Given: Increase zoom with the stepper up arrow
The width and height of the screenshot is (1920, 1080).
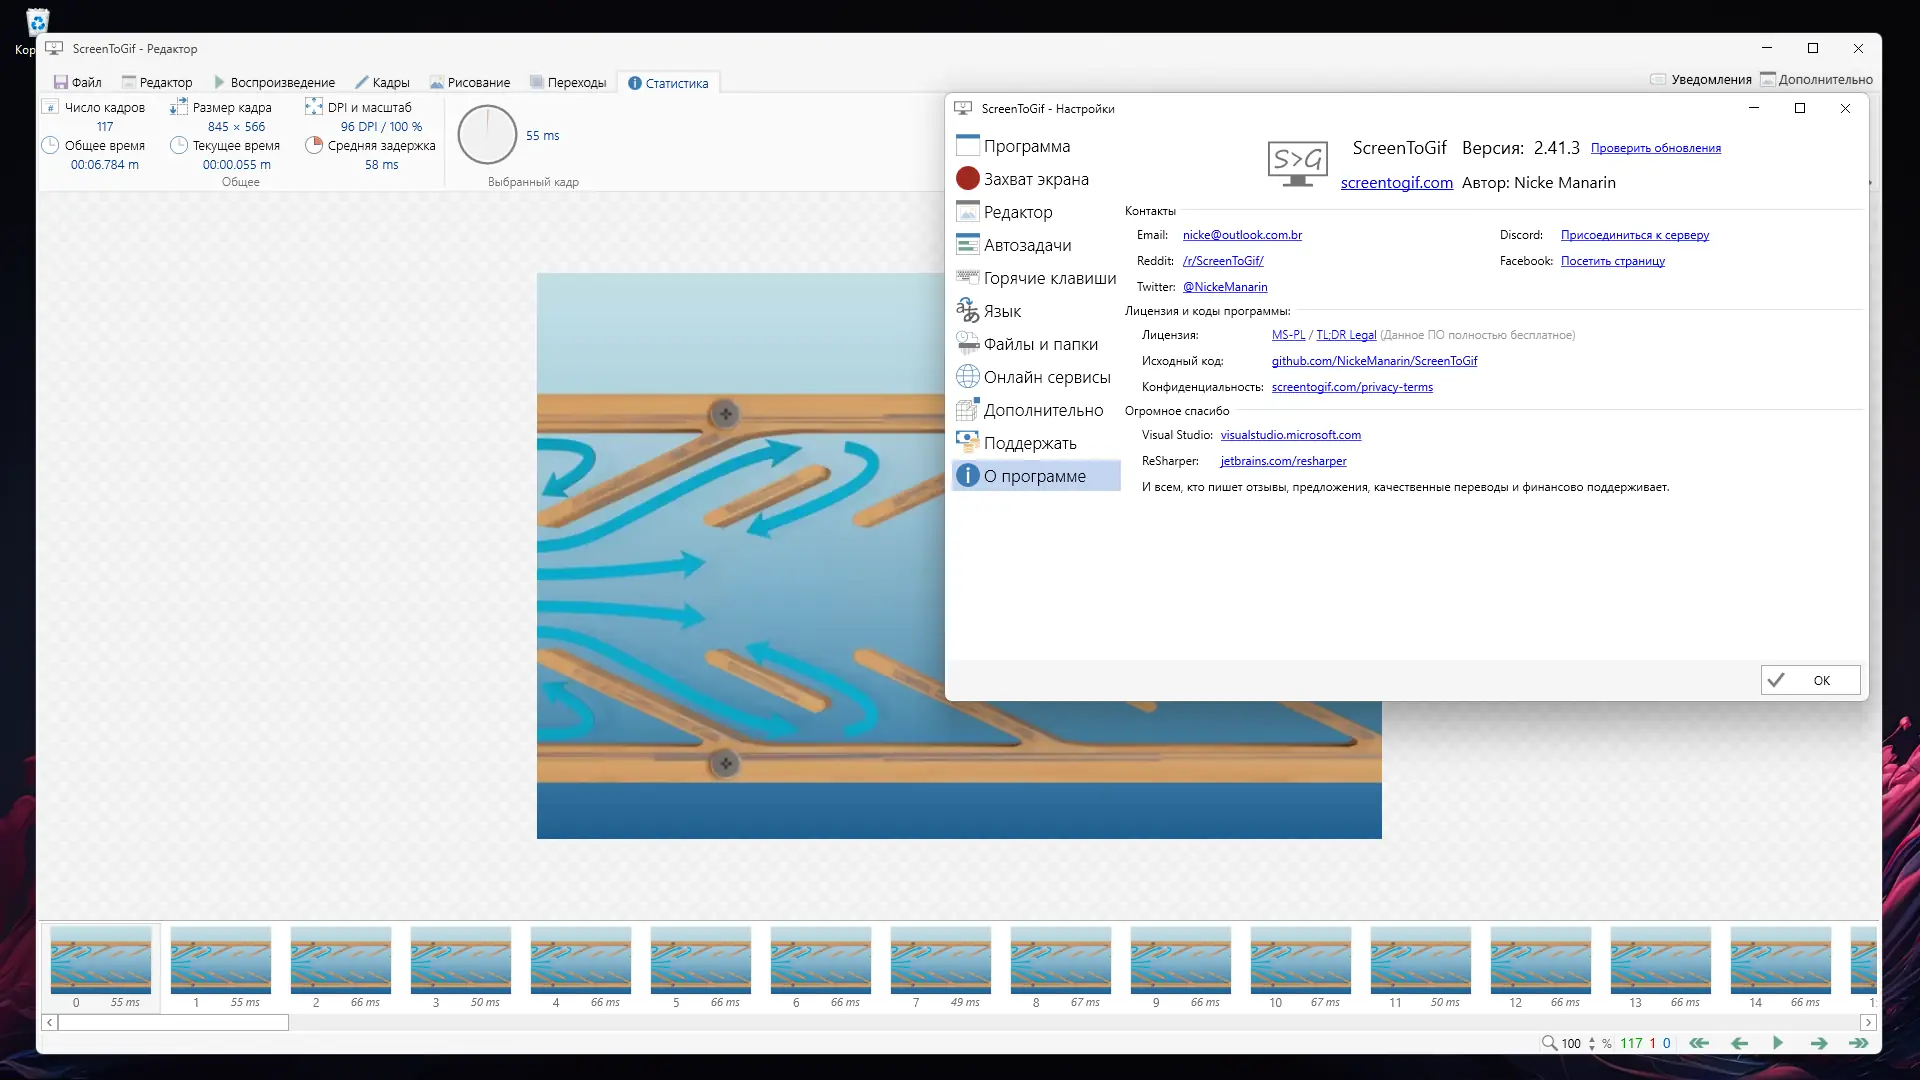Looking at the screenshot, I should point(1592,1038).
